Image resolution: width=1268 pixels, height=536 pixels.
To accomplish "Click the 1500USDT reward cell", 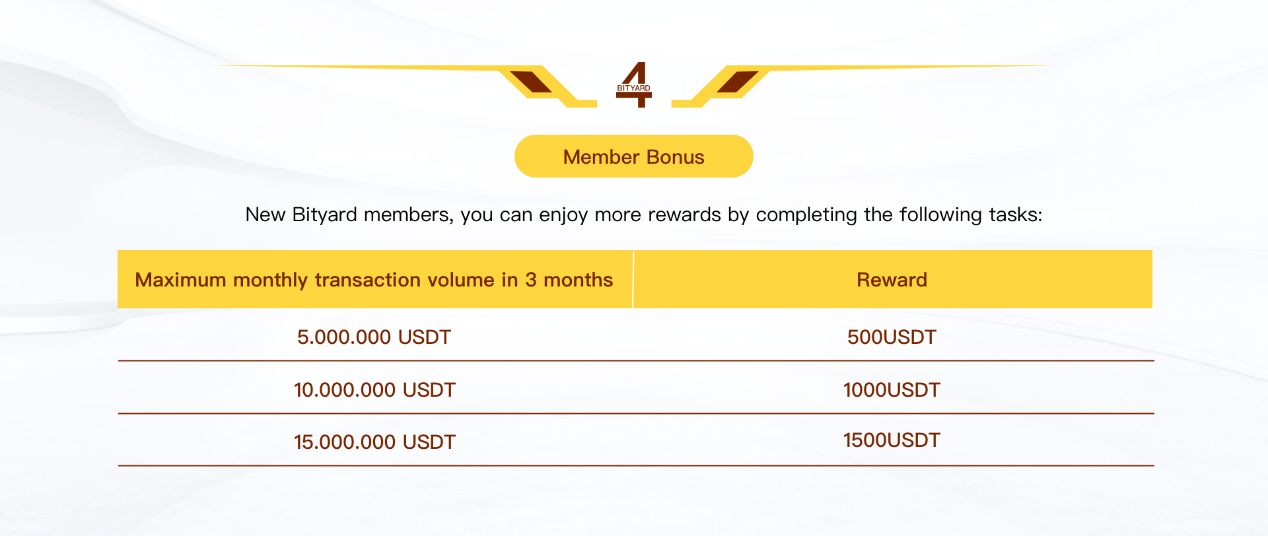I will [x=892, y=440].
